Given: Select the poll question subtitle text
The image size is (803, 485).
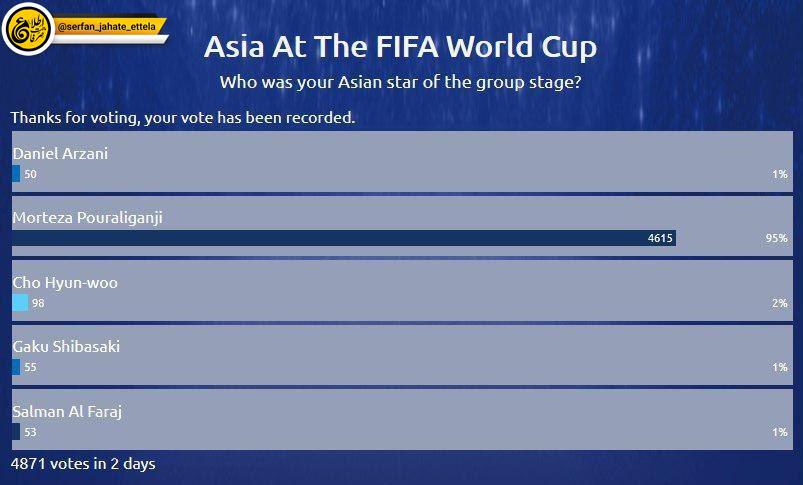Looking at the screenshot, I should tap(400, 82).
